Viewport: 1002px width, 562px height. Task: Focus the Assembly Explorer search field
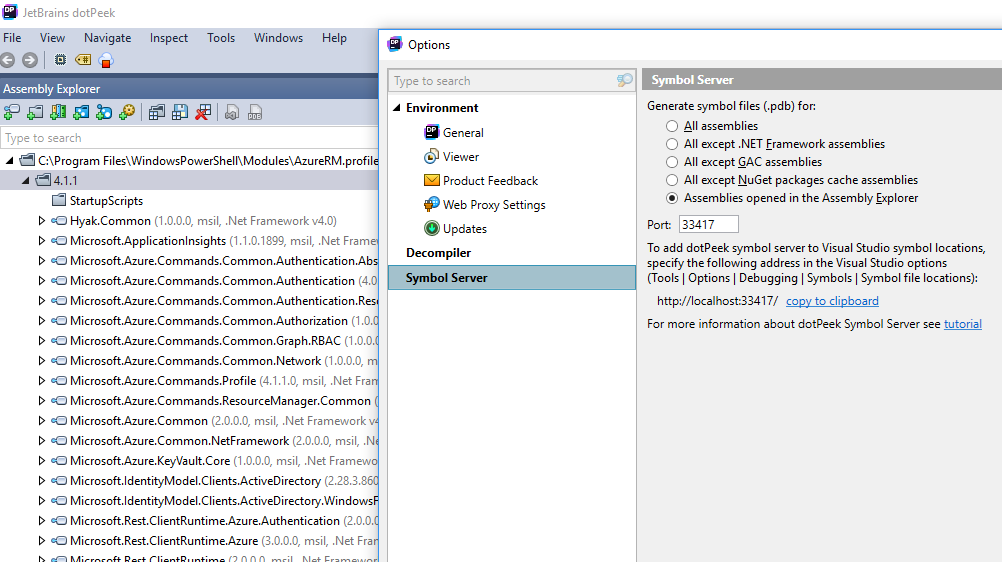pos(190,137)
